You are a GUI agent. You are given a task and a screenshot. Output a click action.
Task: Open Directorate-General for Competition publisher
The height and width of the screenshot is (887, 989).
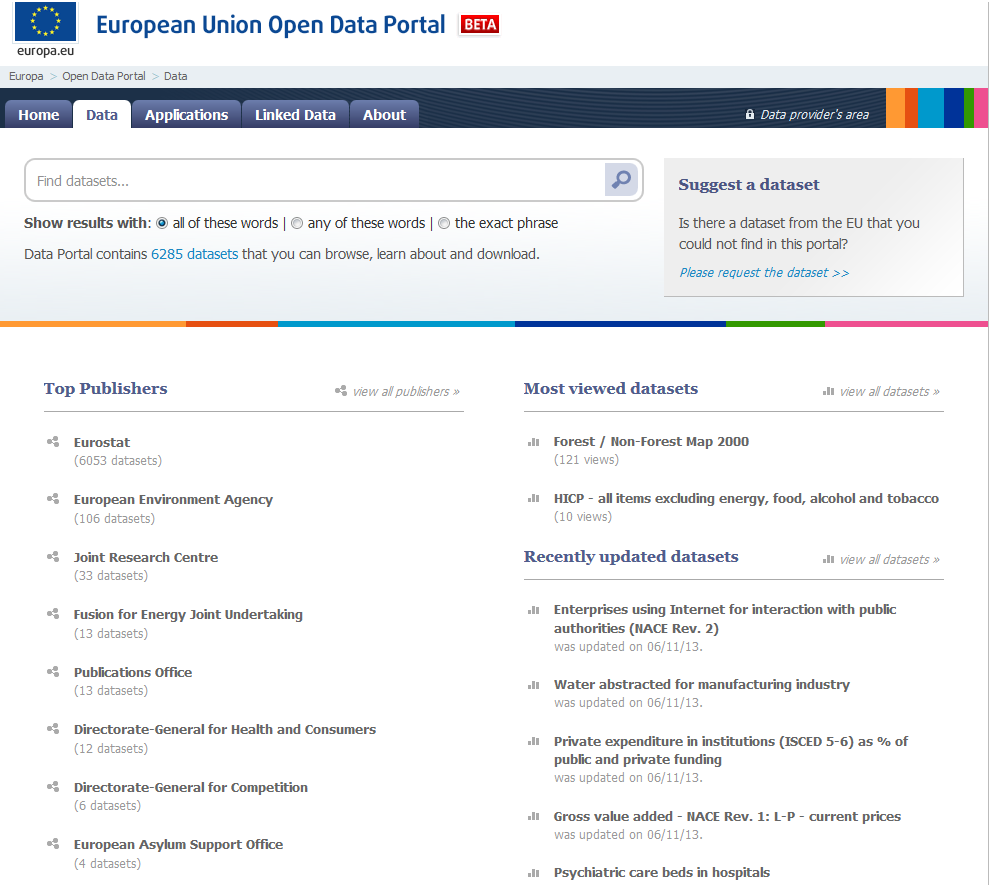point(190,787)
